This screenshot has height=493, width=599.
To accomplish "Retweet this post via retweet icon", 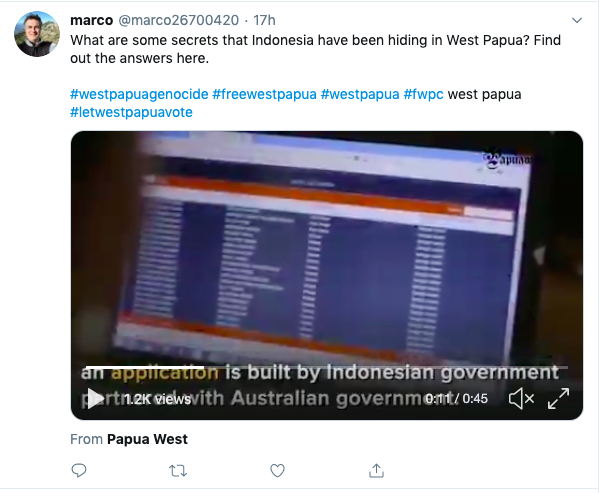I will pyautogui.click(x=178, y=470).
